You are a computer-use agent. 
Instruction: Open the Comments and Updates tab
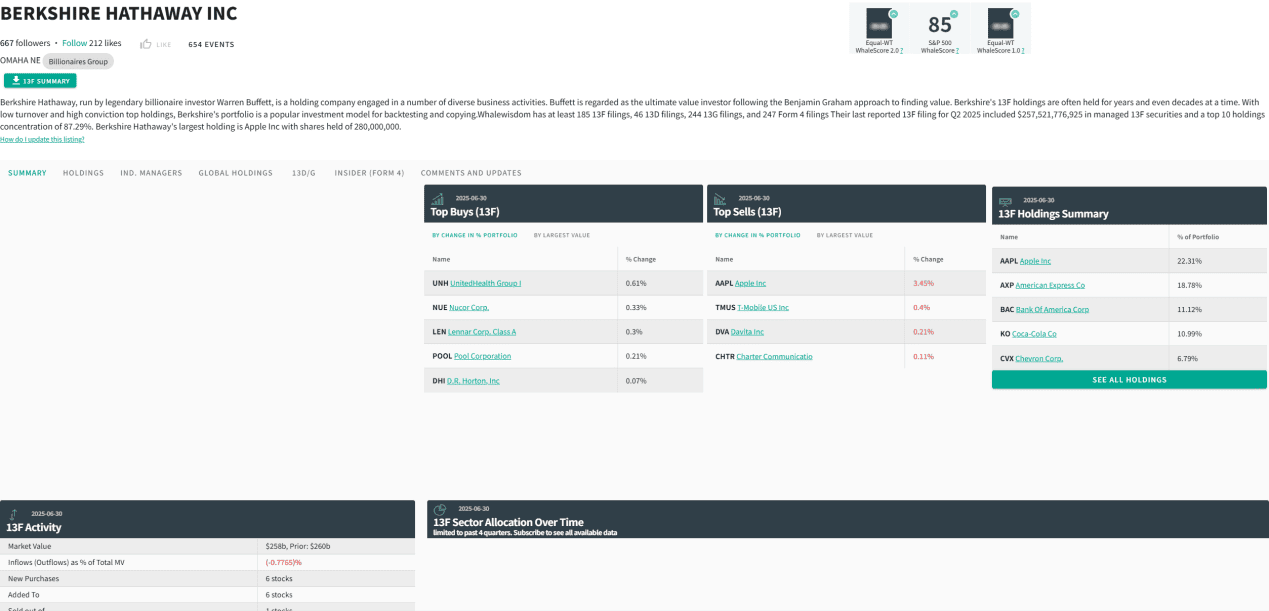471,173
